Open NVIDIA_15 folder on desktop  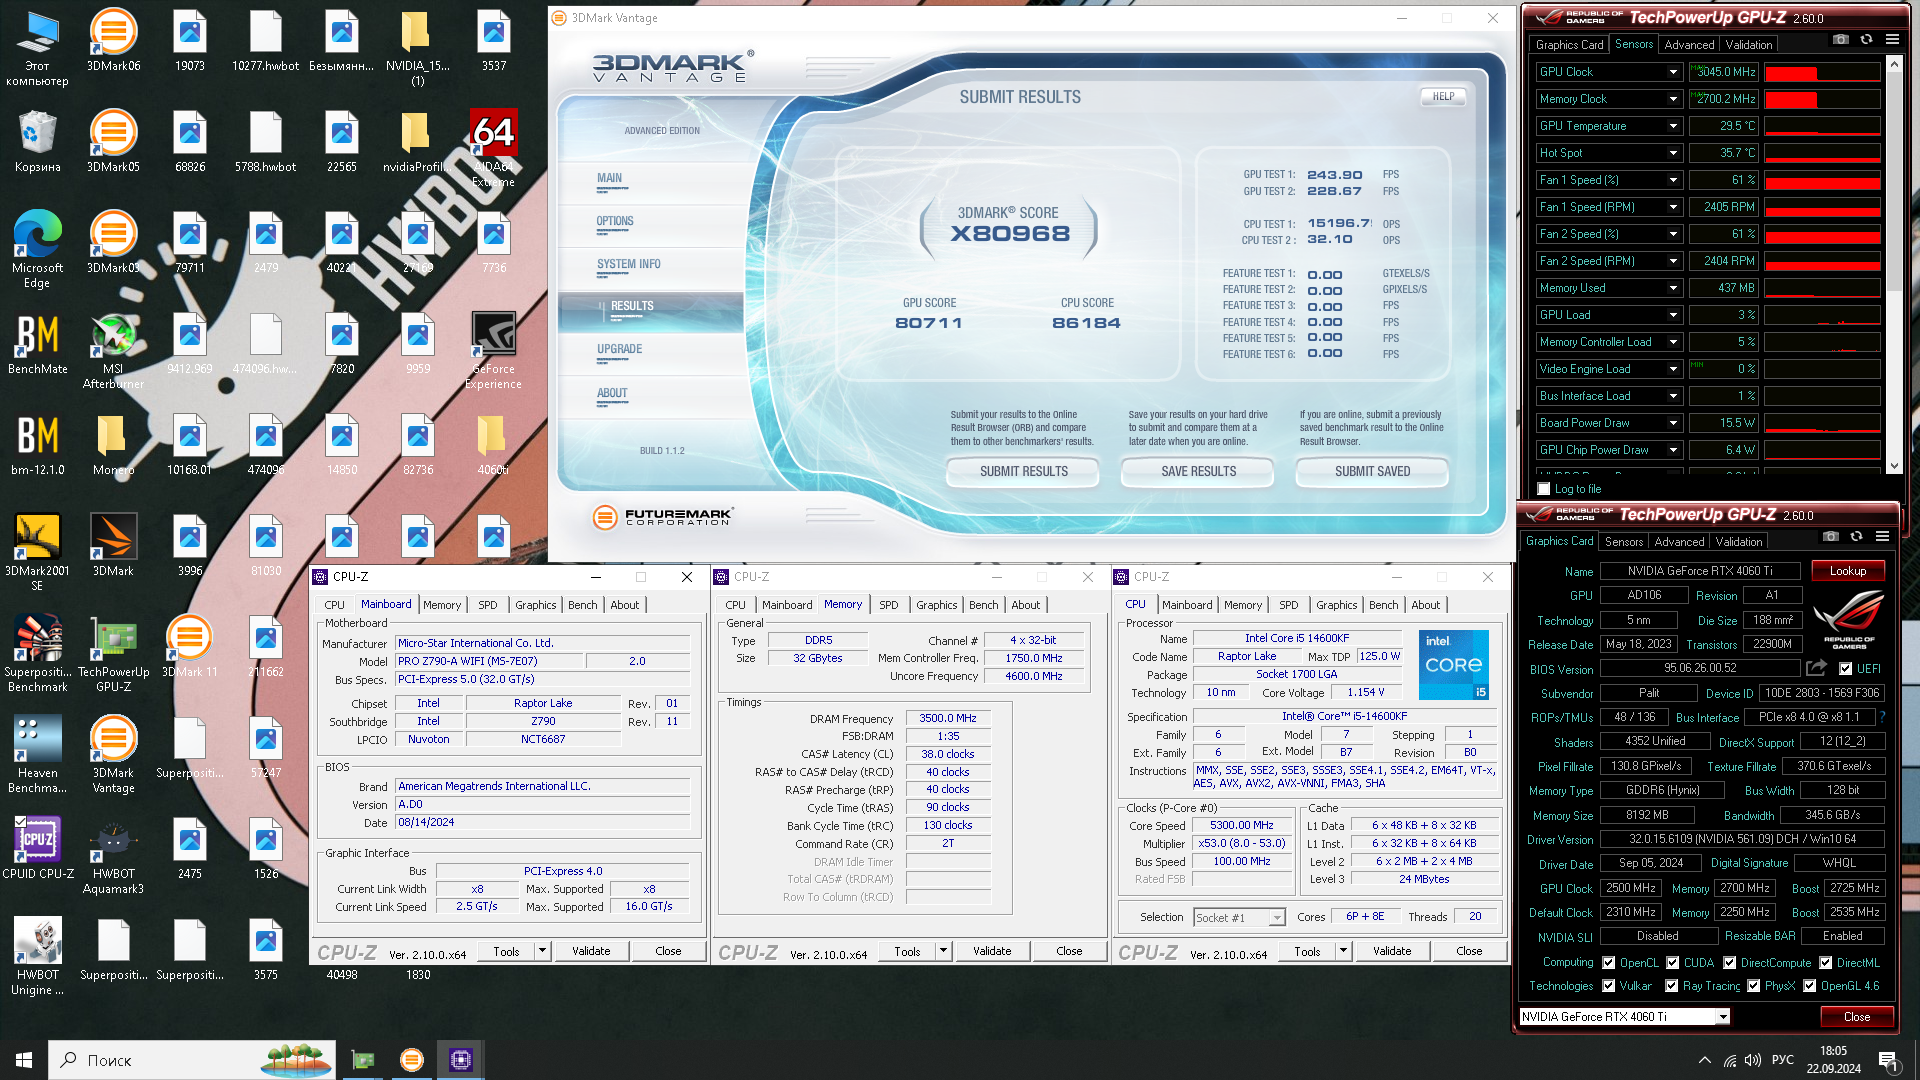[417, 48]
